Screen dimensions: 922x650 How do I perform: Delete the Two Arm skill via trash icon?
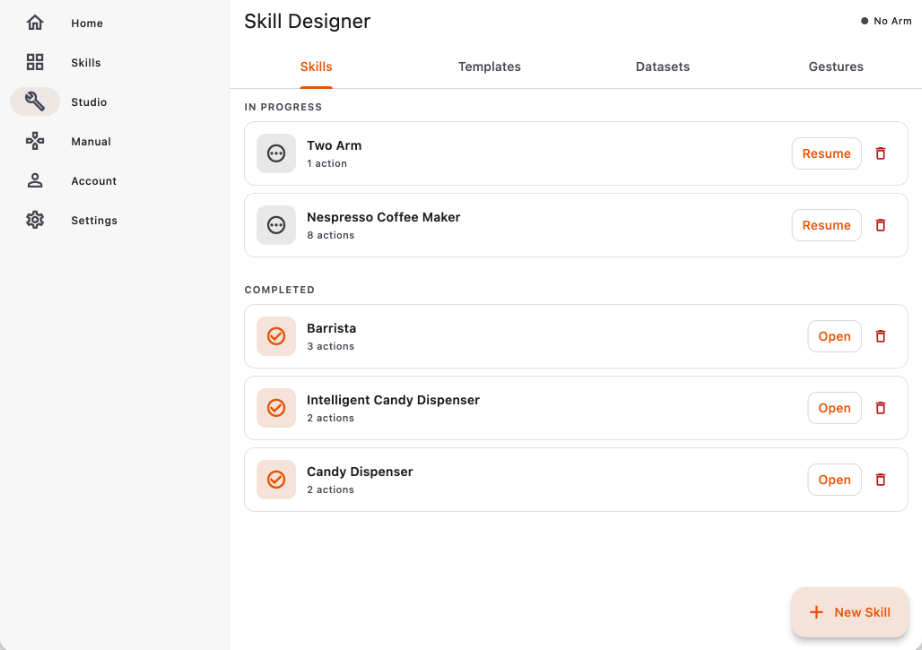coord(880,154)
